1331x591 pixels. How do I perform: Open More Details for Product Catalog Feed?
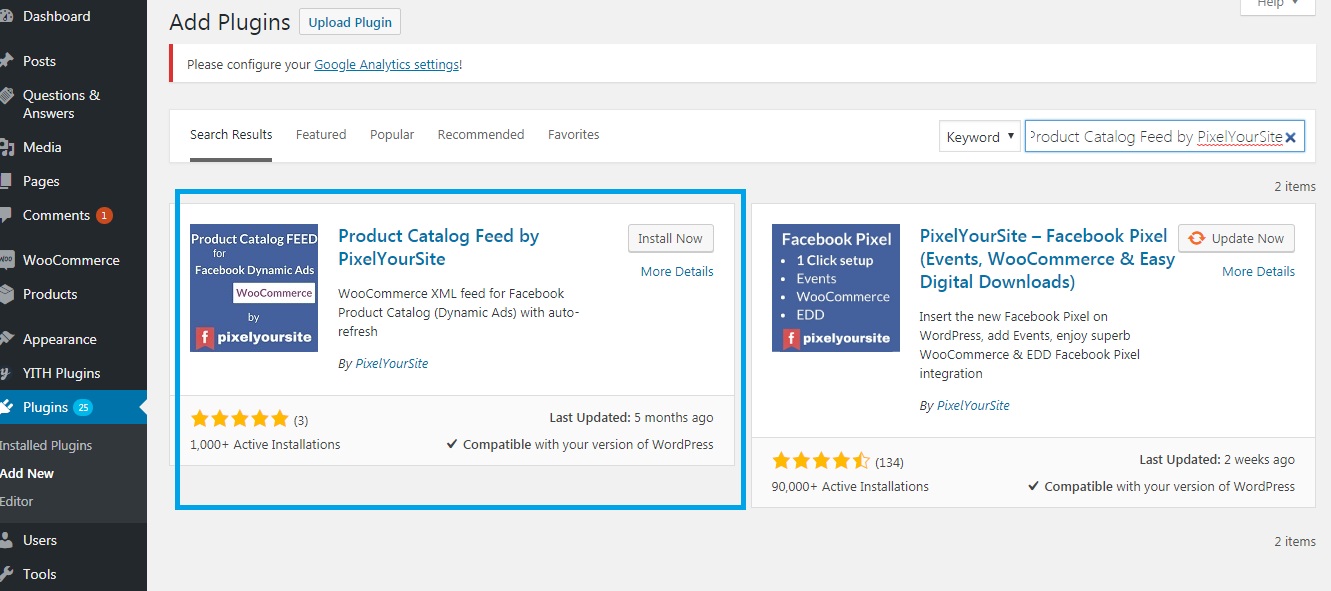click(x=677, y=272)
